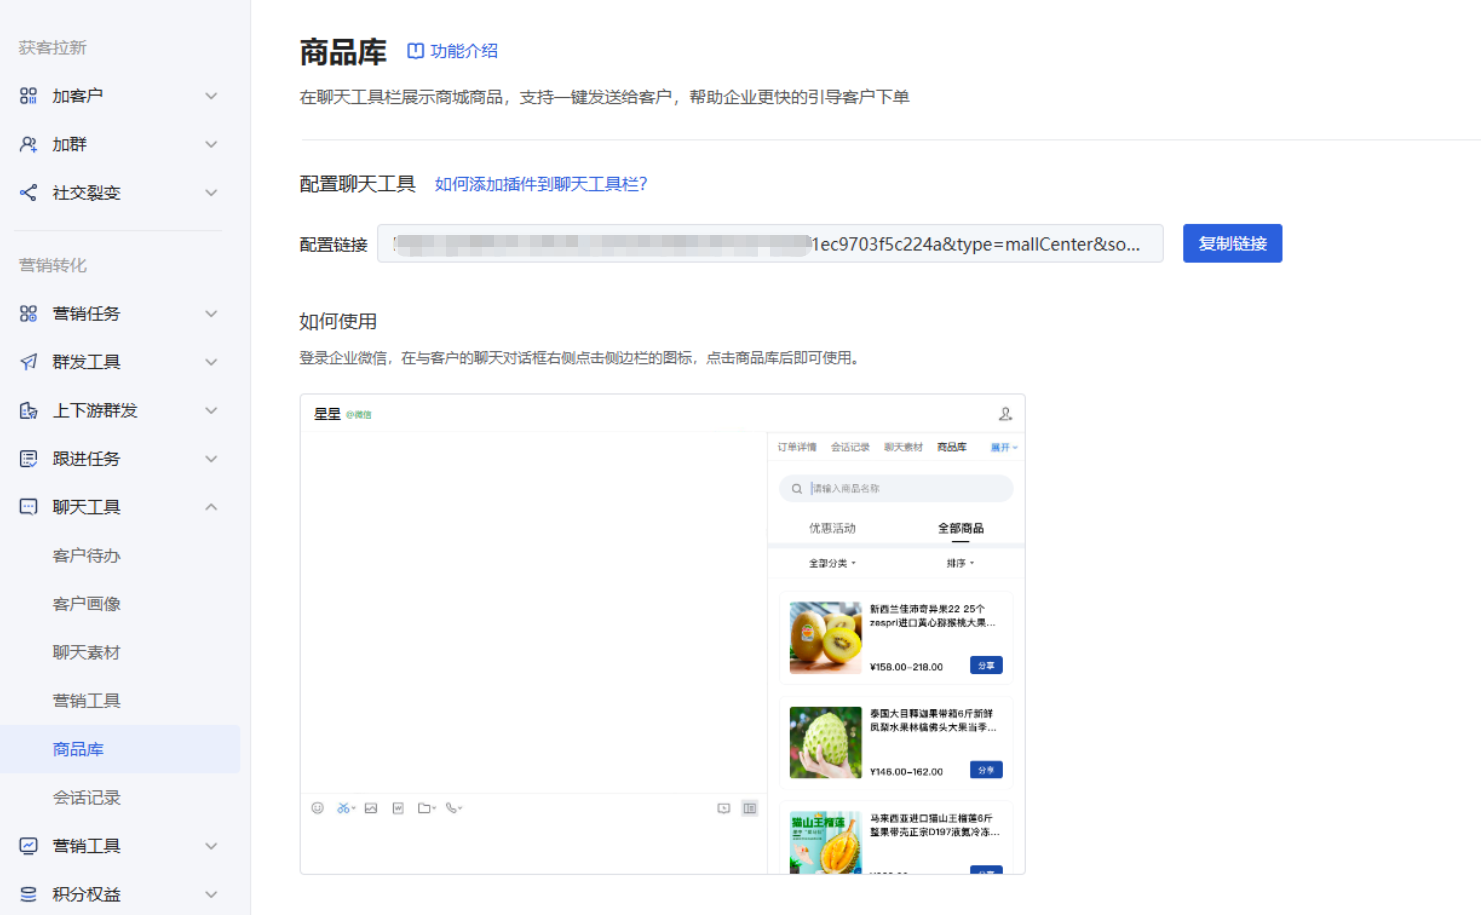Open the 功能介绍 link
The image size is (1481, 915).
464,51
